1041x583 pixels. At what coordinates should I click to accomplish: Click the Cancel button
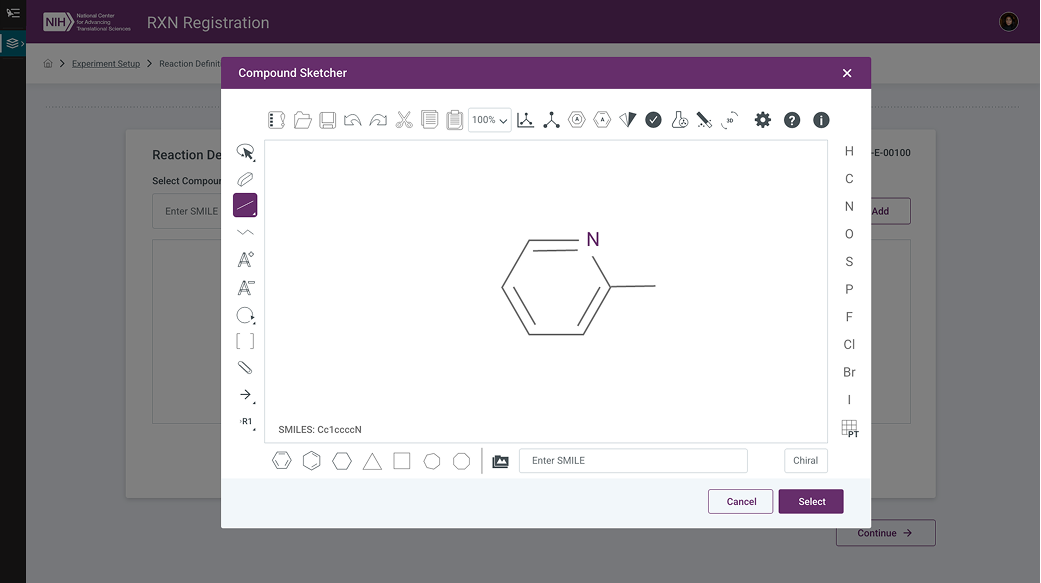click(x=740, y=502)
